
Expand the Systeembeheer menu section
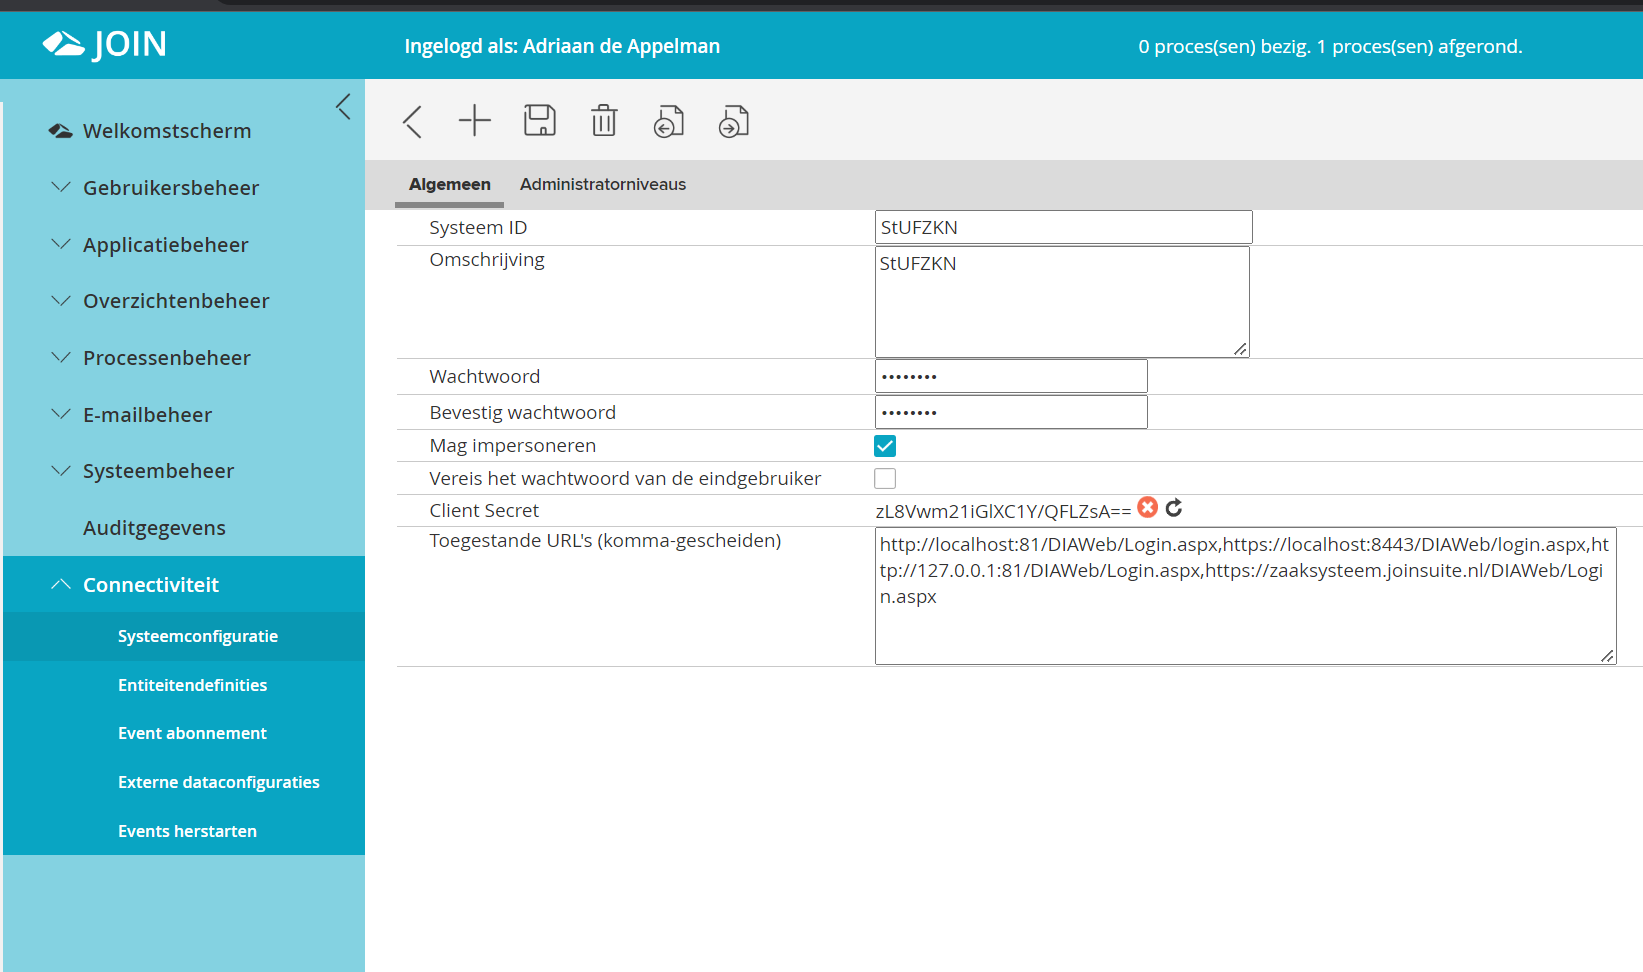click(158, 471)
